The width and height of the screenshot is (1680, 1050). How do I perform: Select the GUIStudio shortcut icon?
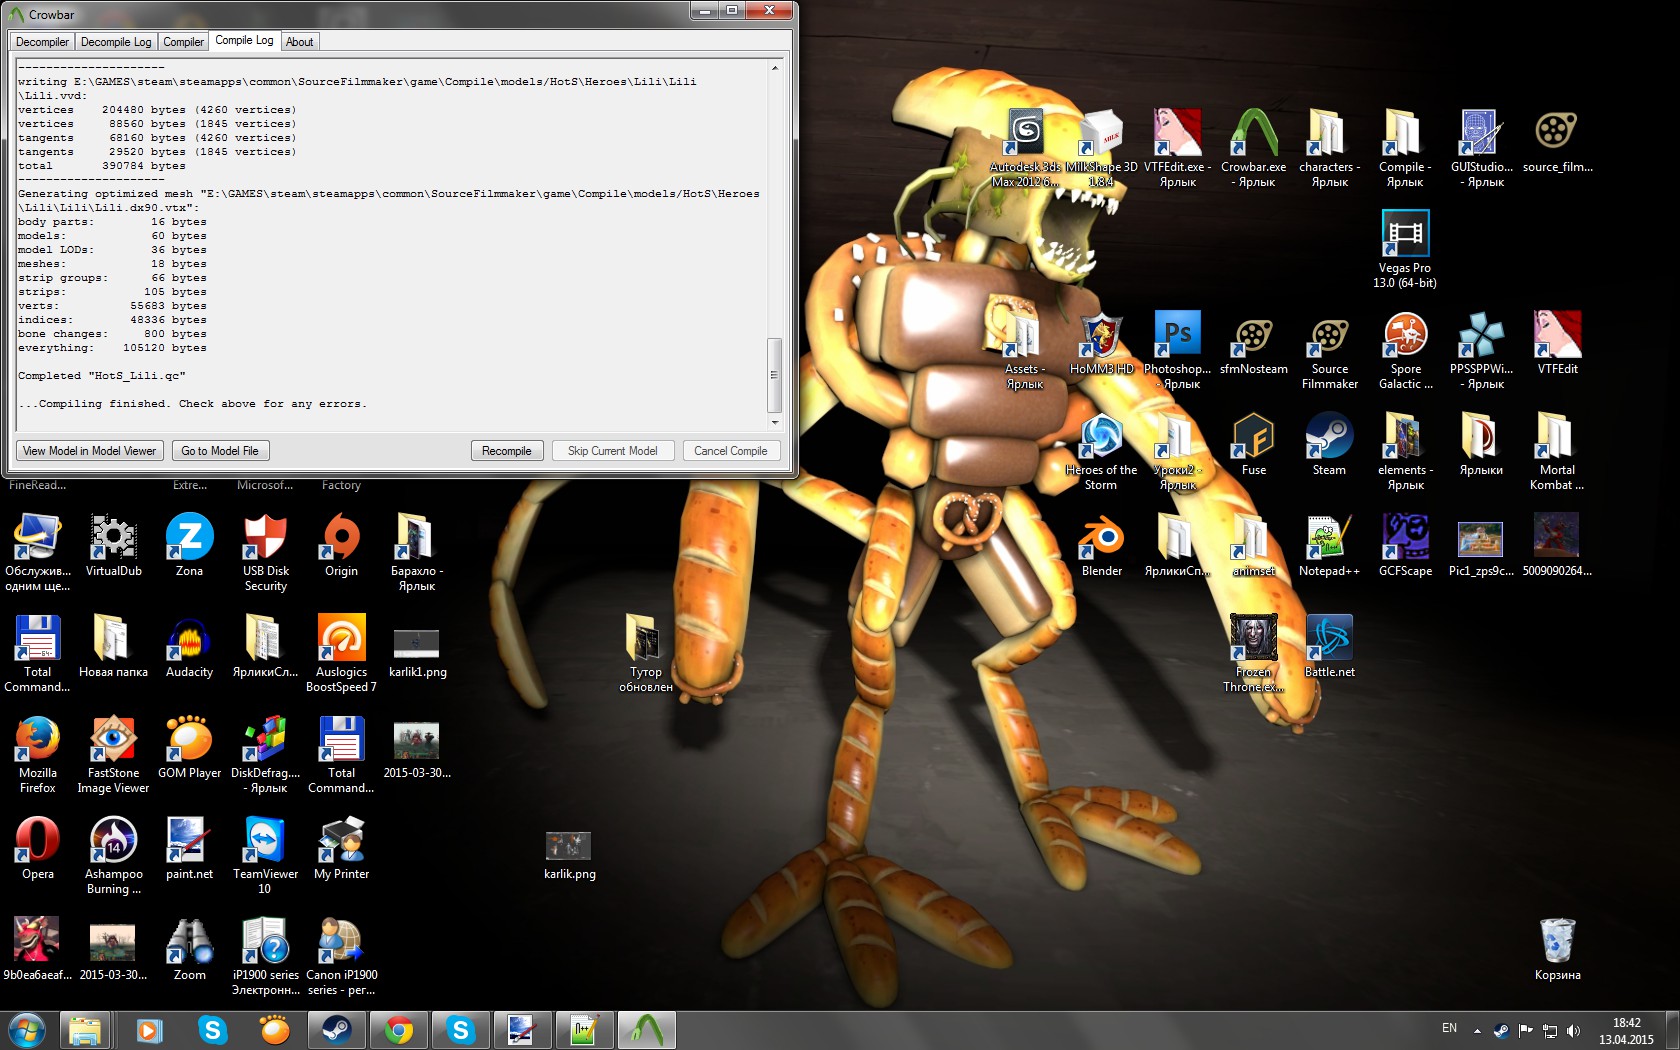tap(1482, 148)
